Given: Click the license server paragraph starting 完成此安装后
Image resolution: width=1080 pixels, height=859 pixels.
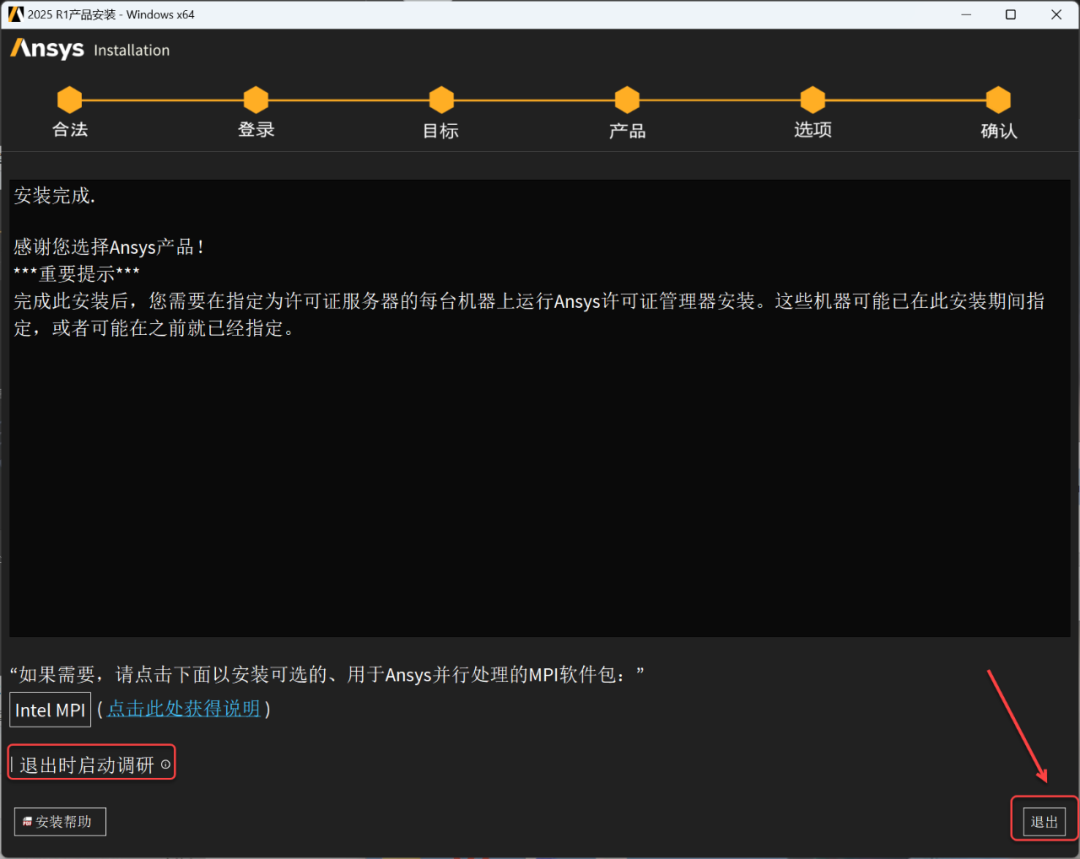Looking at the screenshot, I should click(529, 314).
